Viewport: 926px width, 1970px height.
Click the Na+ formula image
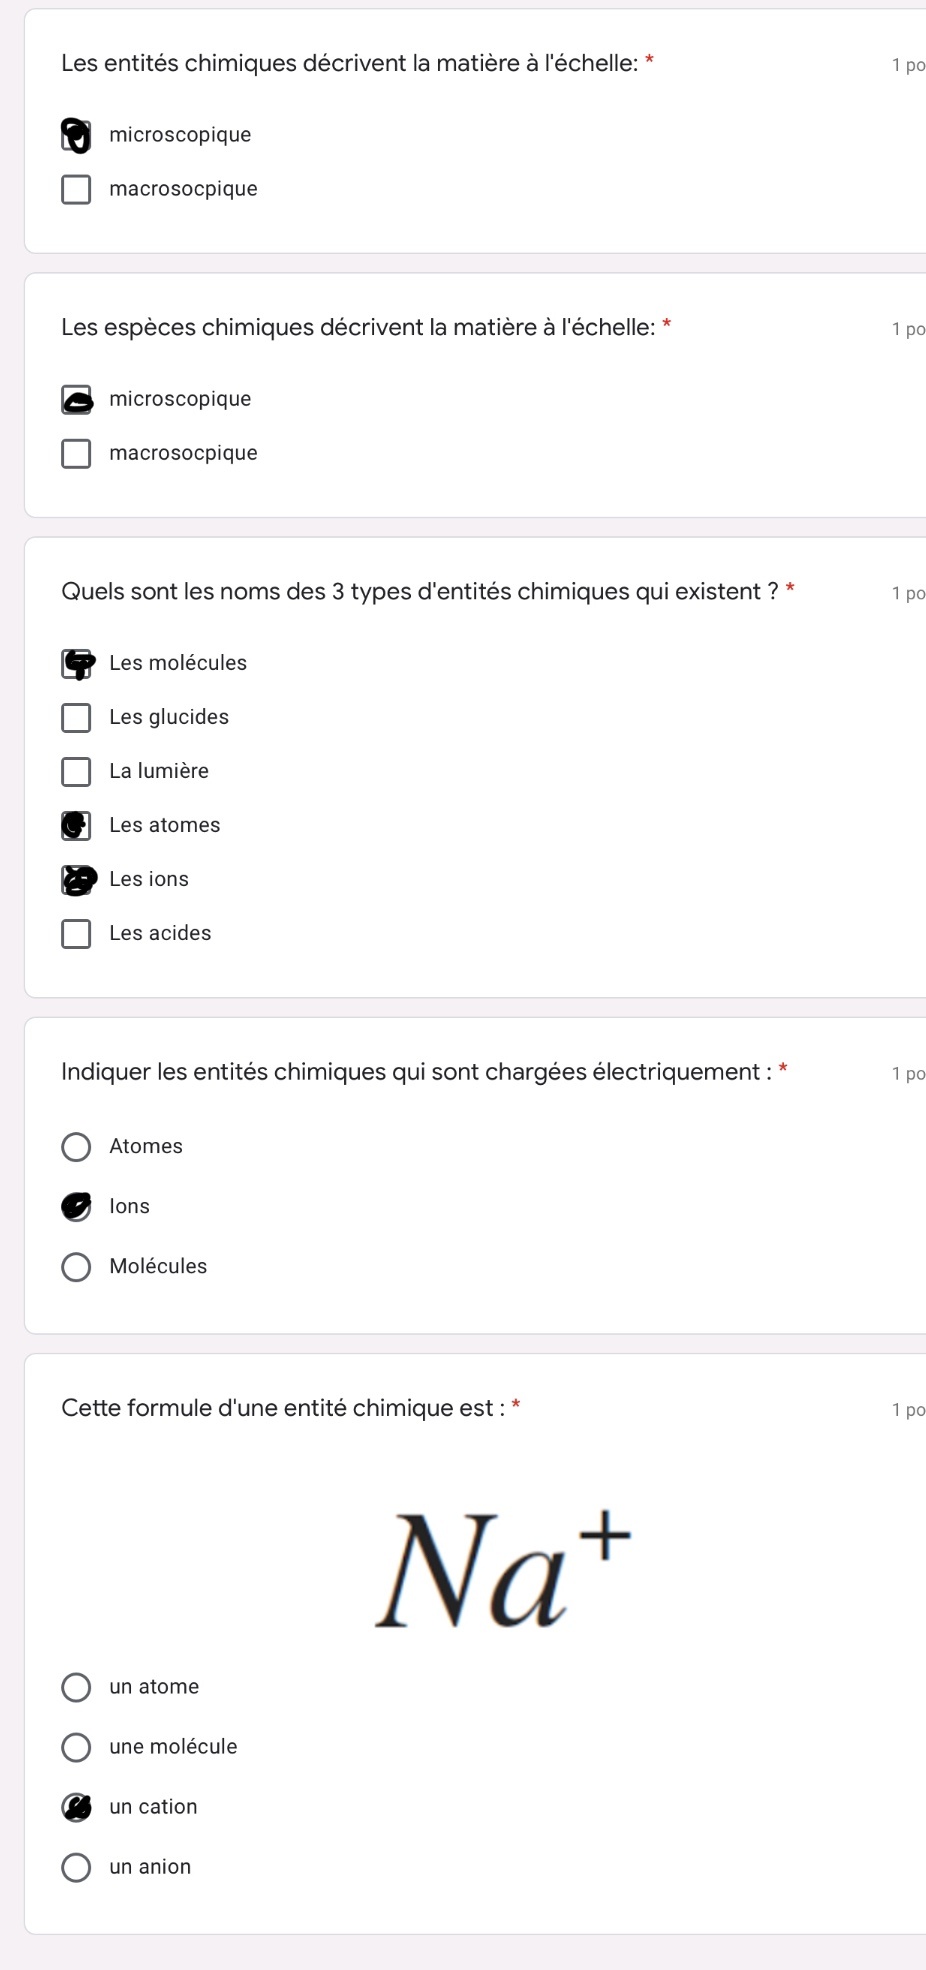pos(502,1567)
